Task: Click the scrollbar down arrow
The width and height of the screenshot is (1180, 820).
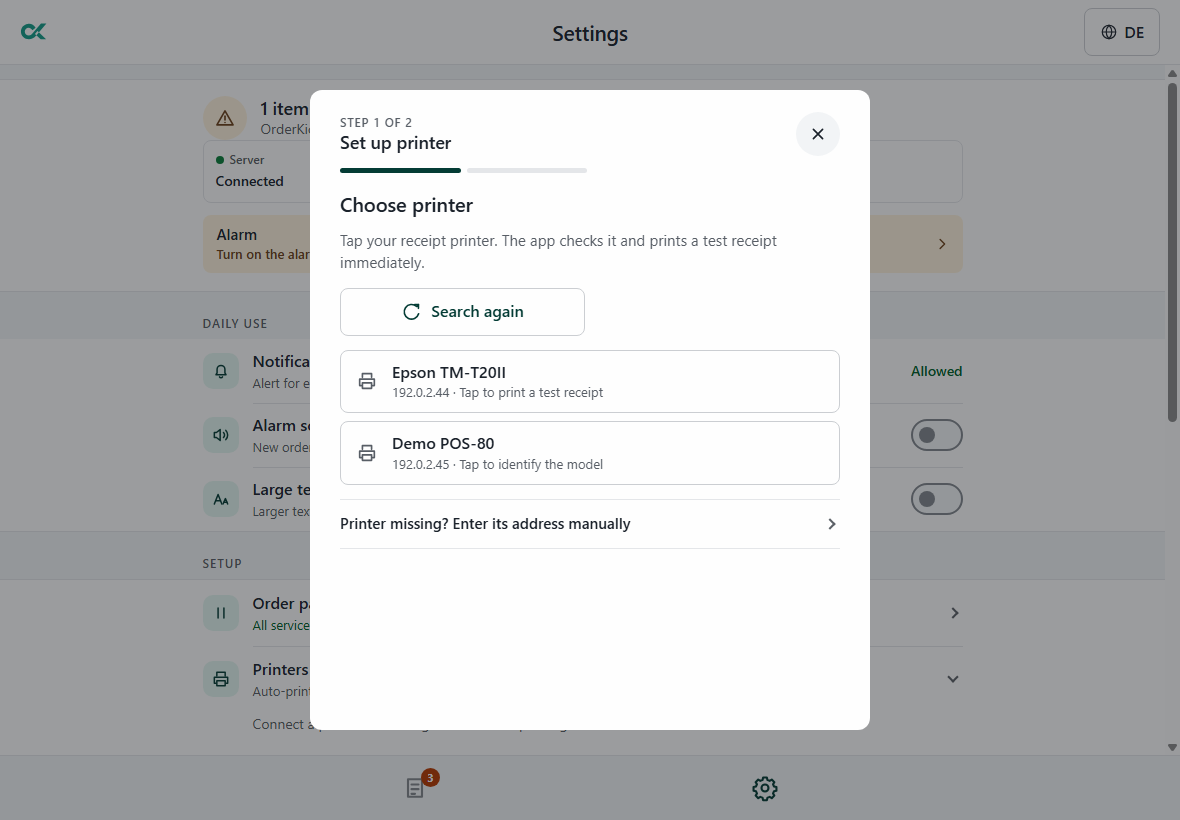Action: click(x=1172, y=748)
